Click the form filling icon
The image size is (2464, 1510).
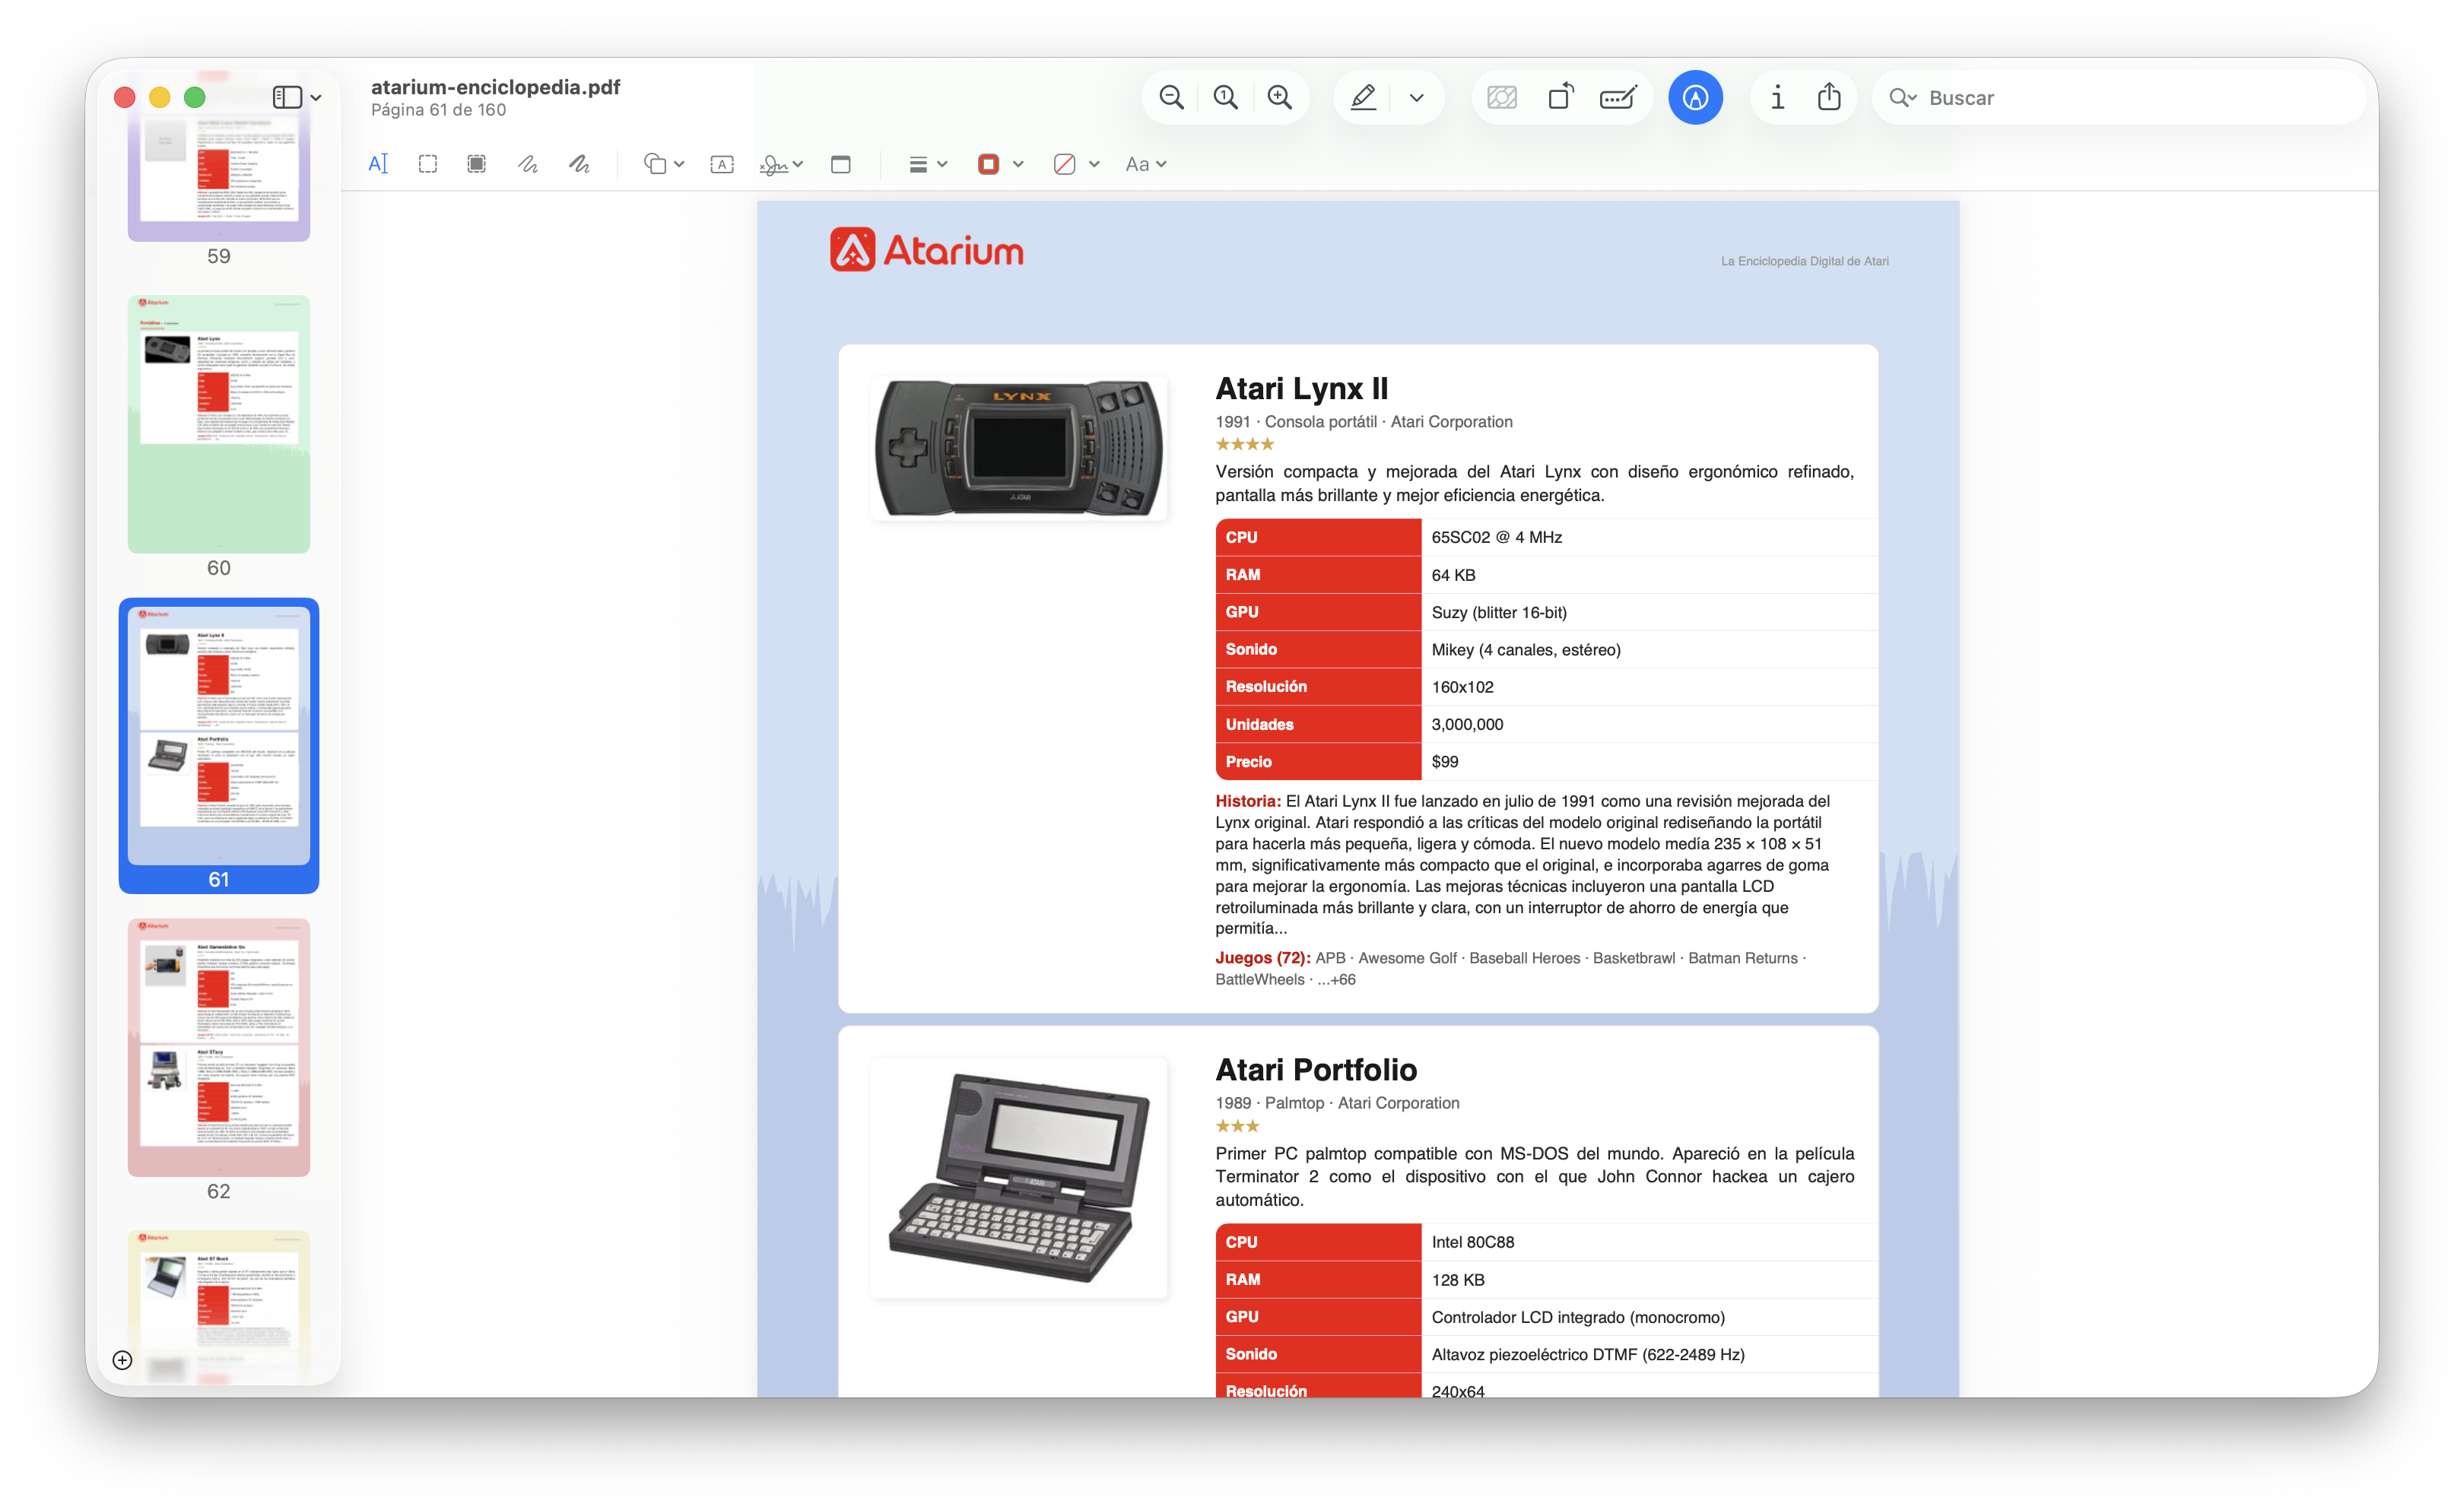1618,97
